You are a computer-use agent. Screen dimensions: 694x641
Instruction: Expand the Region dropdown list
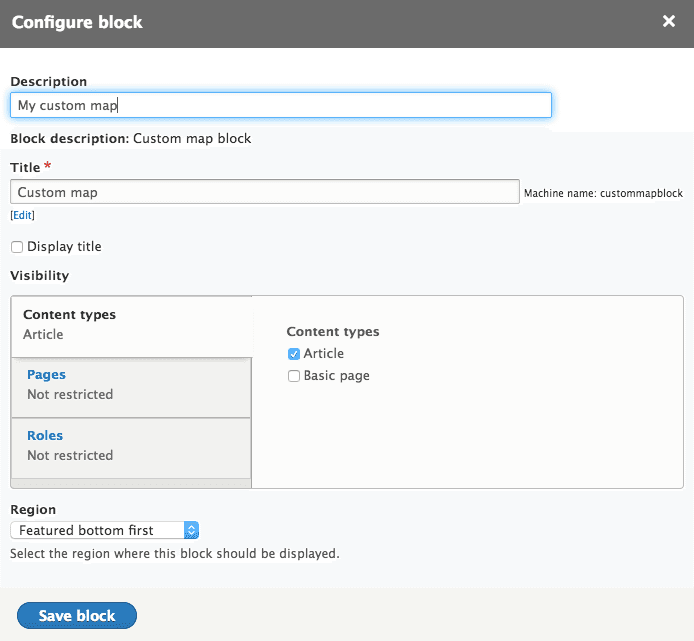pyautogui.click(x=105, y=530)
